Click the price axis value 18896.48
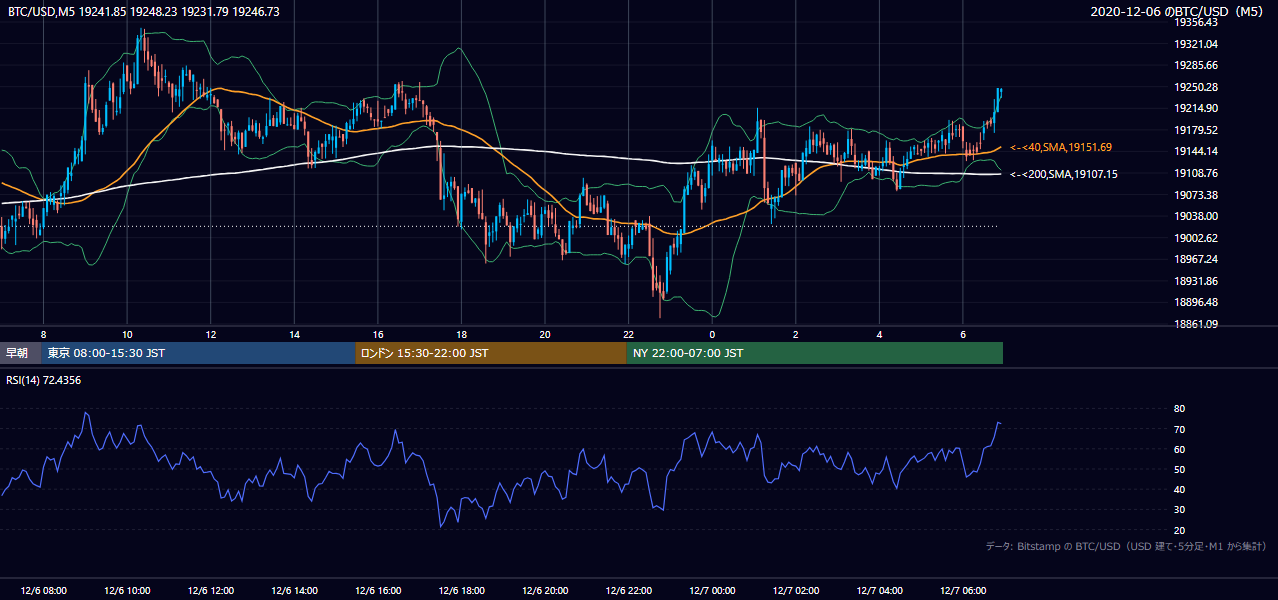This screenshot has width=1278, height=600. click(x=1196, y=302)
